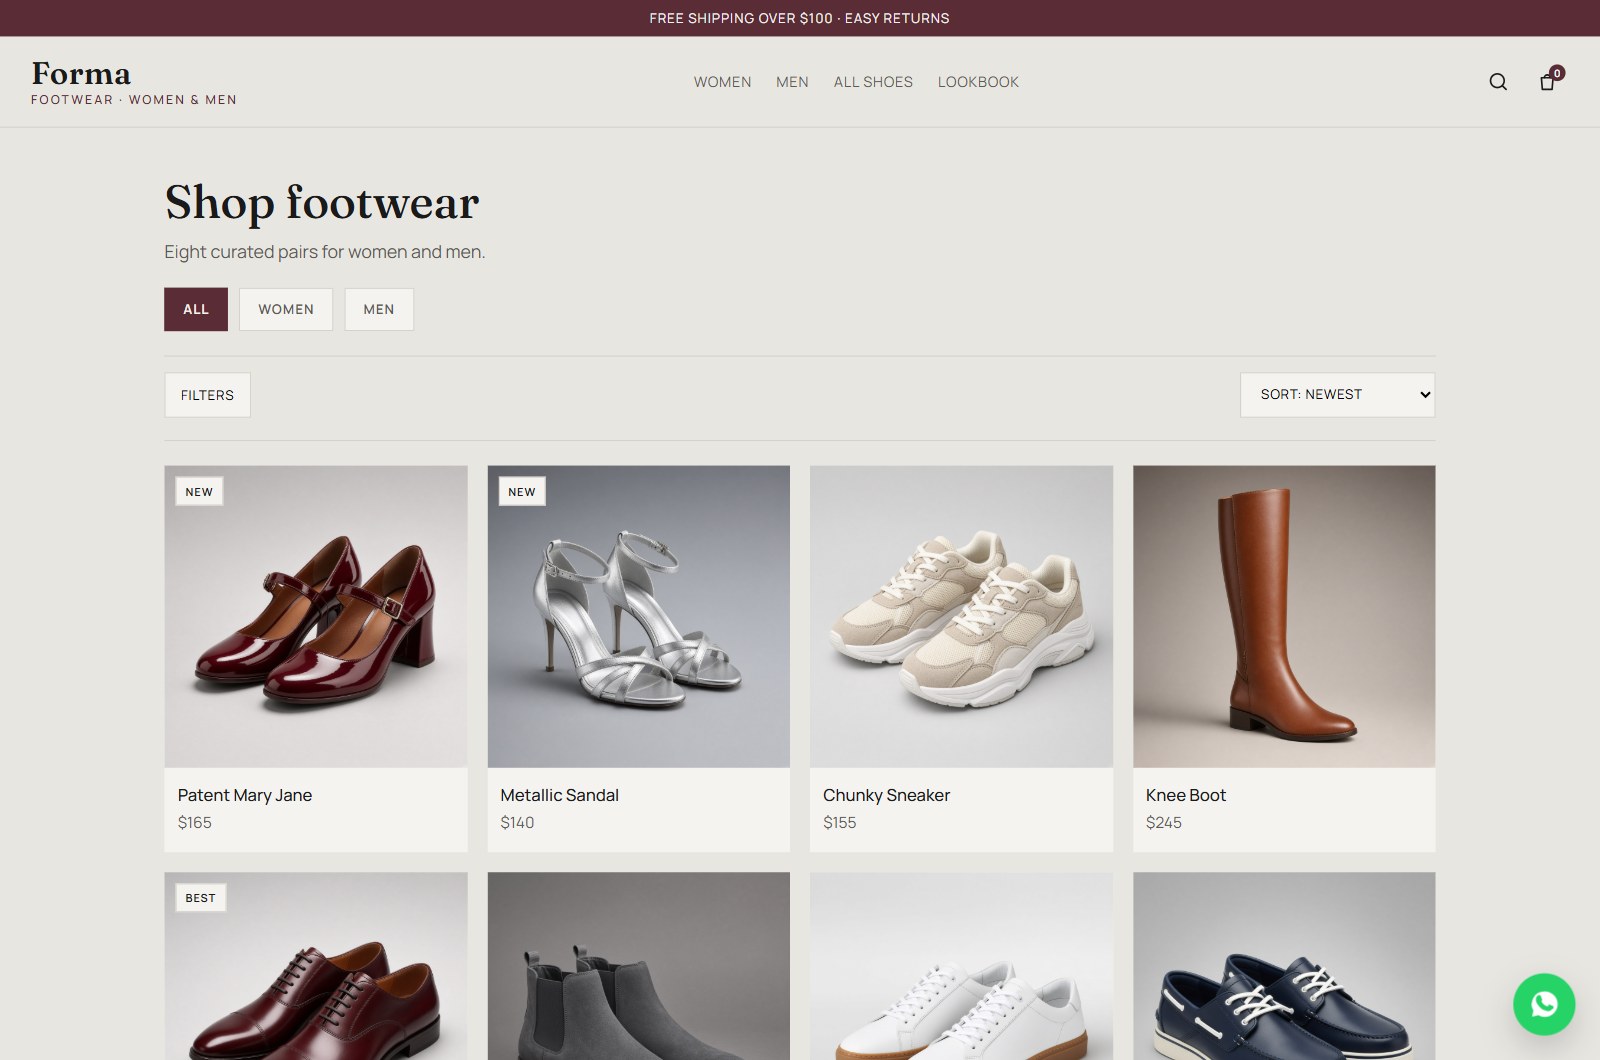Open the navy boat shoe image
1600x1060 pixels.
tap(1284, 966)
